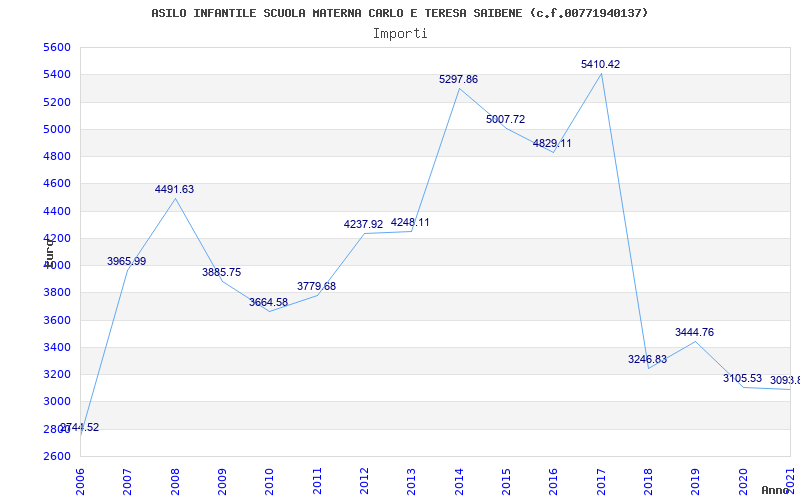
Task: Click the x-axis year 2014
Action: (x=459, y=481)
